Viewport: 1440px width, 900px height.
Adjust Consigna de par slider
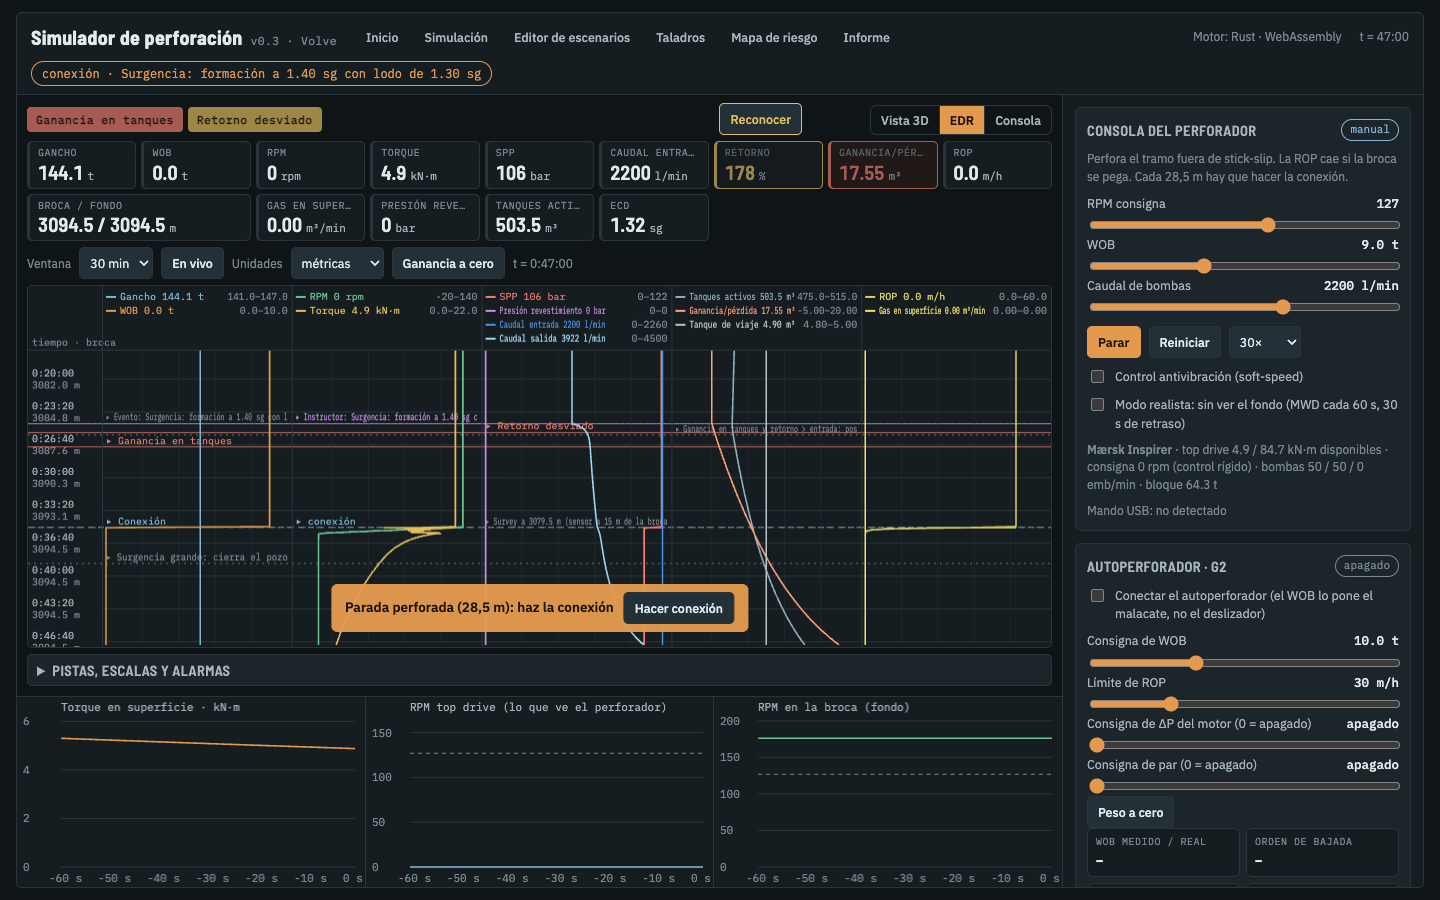click(1243, 786)
